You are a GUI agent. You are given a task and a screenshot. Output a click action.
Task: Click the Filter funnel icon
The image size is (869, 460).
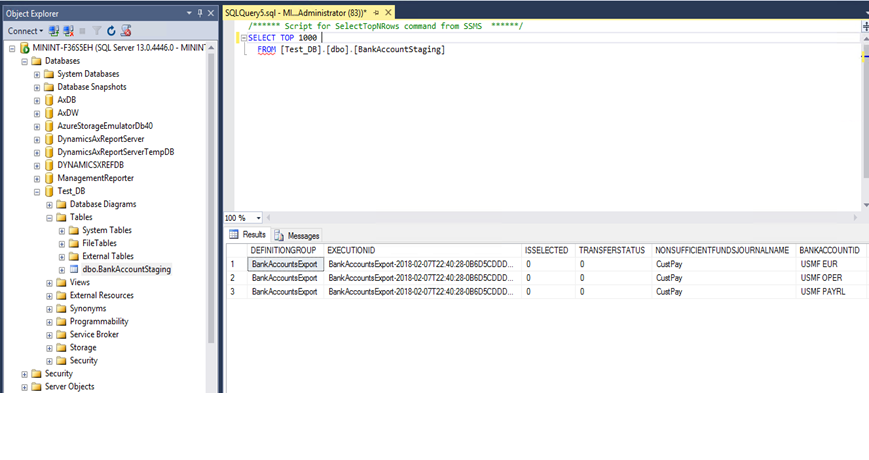click(x=97, y=31)
